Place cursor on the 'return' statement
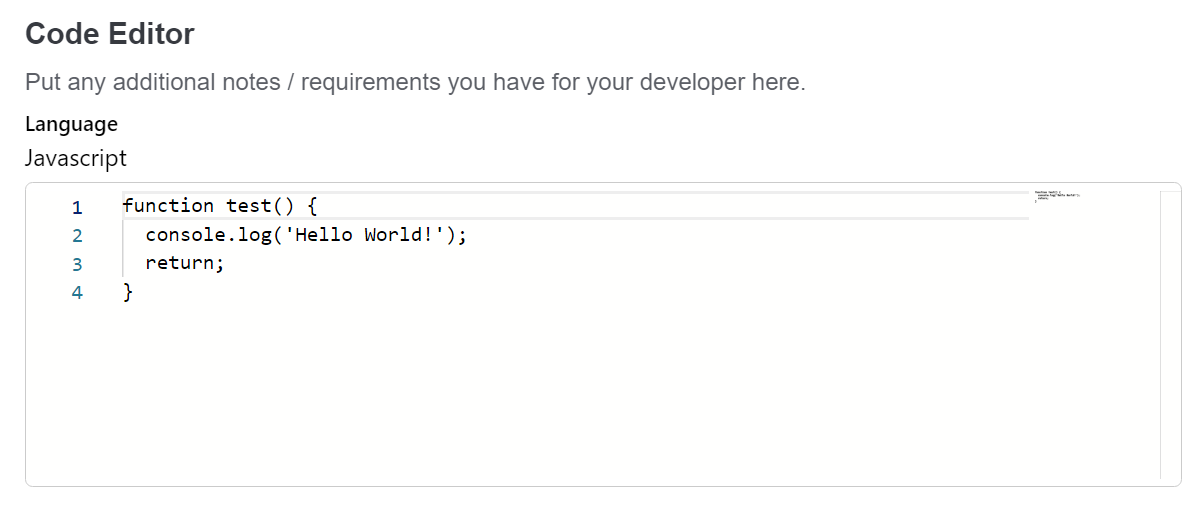Viewport: 1193px width, 506px height. point(180,264)
